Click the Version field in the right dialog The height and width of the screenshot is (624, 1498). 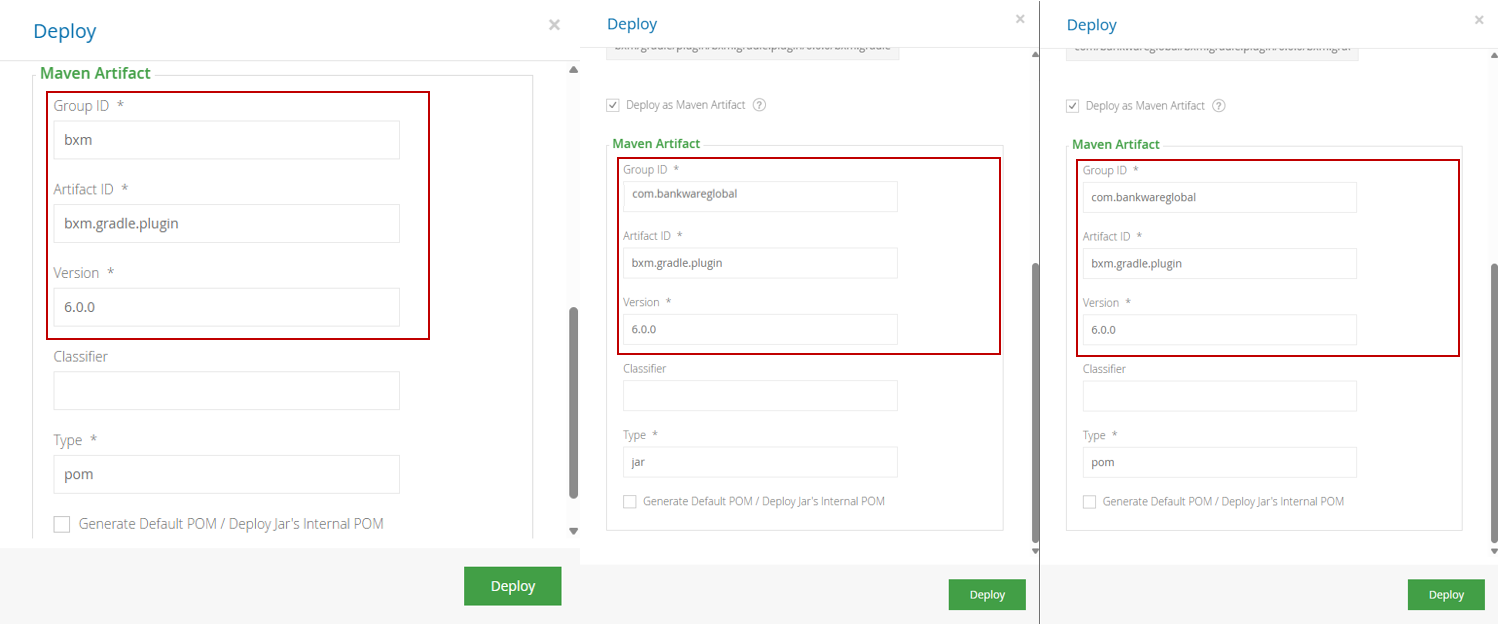(x=1218, y=330)
